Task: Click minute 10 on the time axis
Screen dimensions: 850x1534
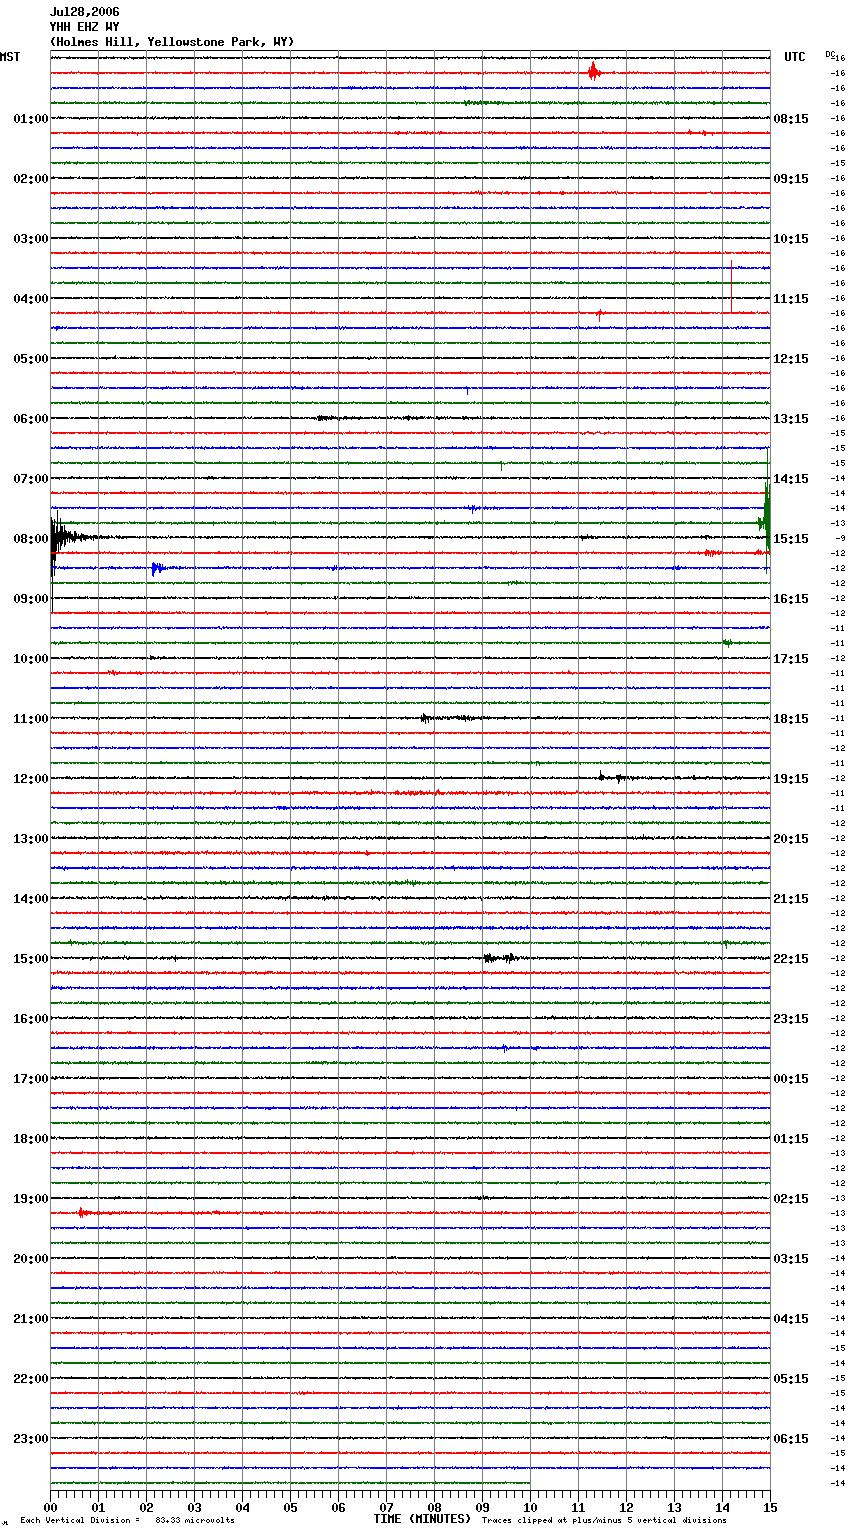Action: pos(530,1507)
